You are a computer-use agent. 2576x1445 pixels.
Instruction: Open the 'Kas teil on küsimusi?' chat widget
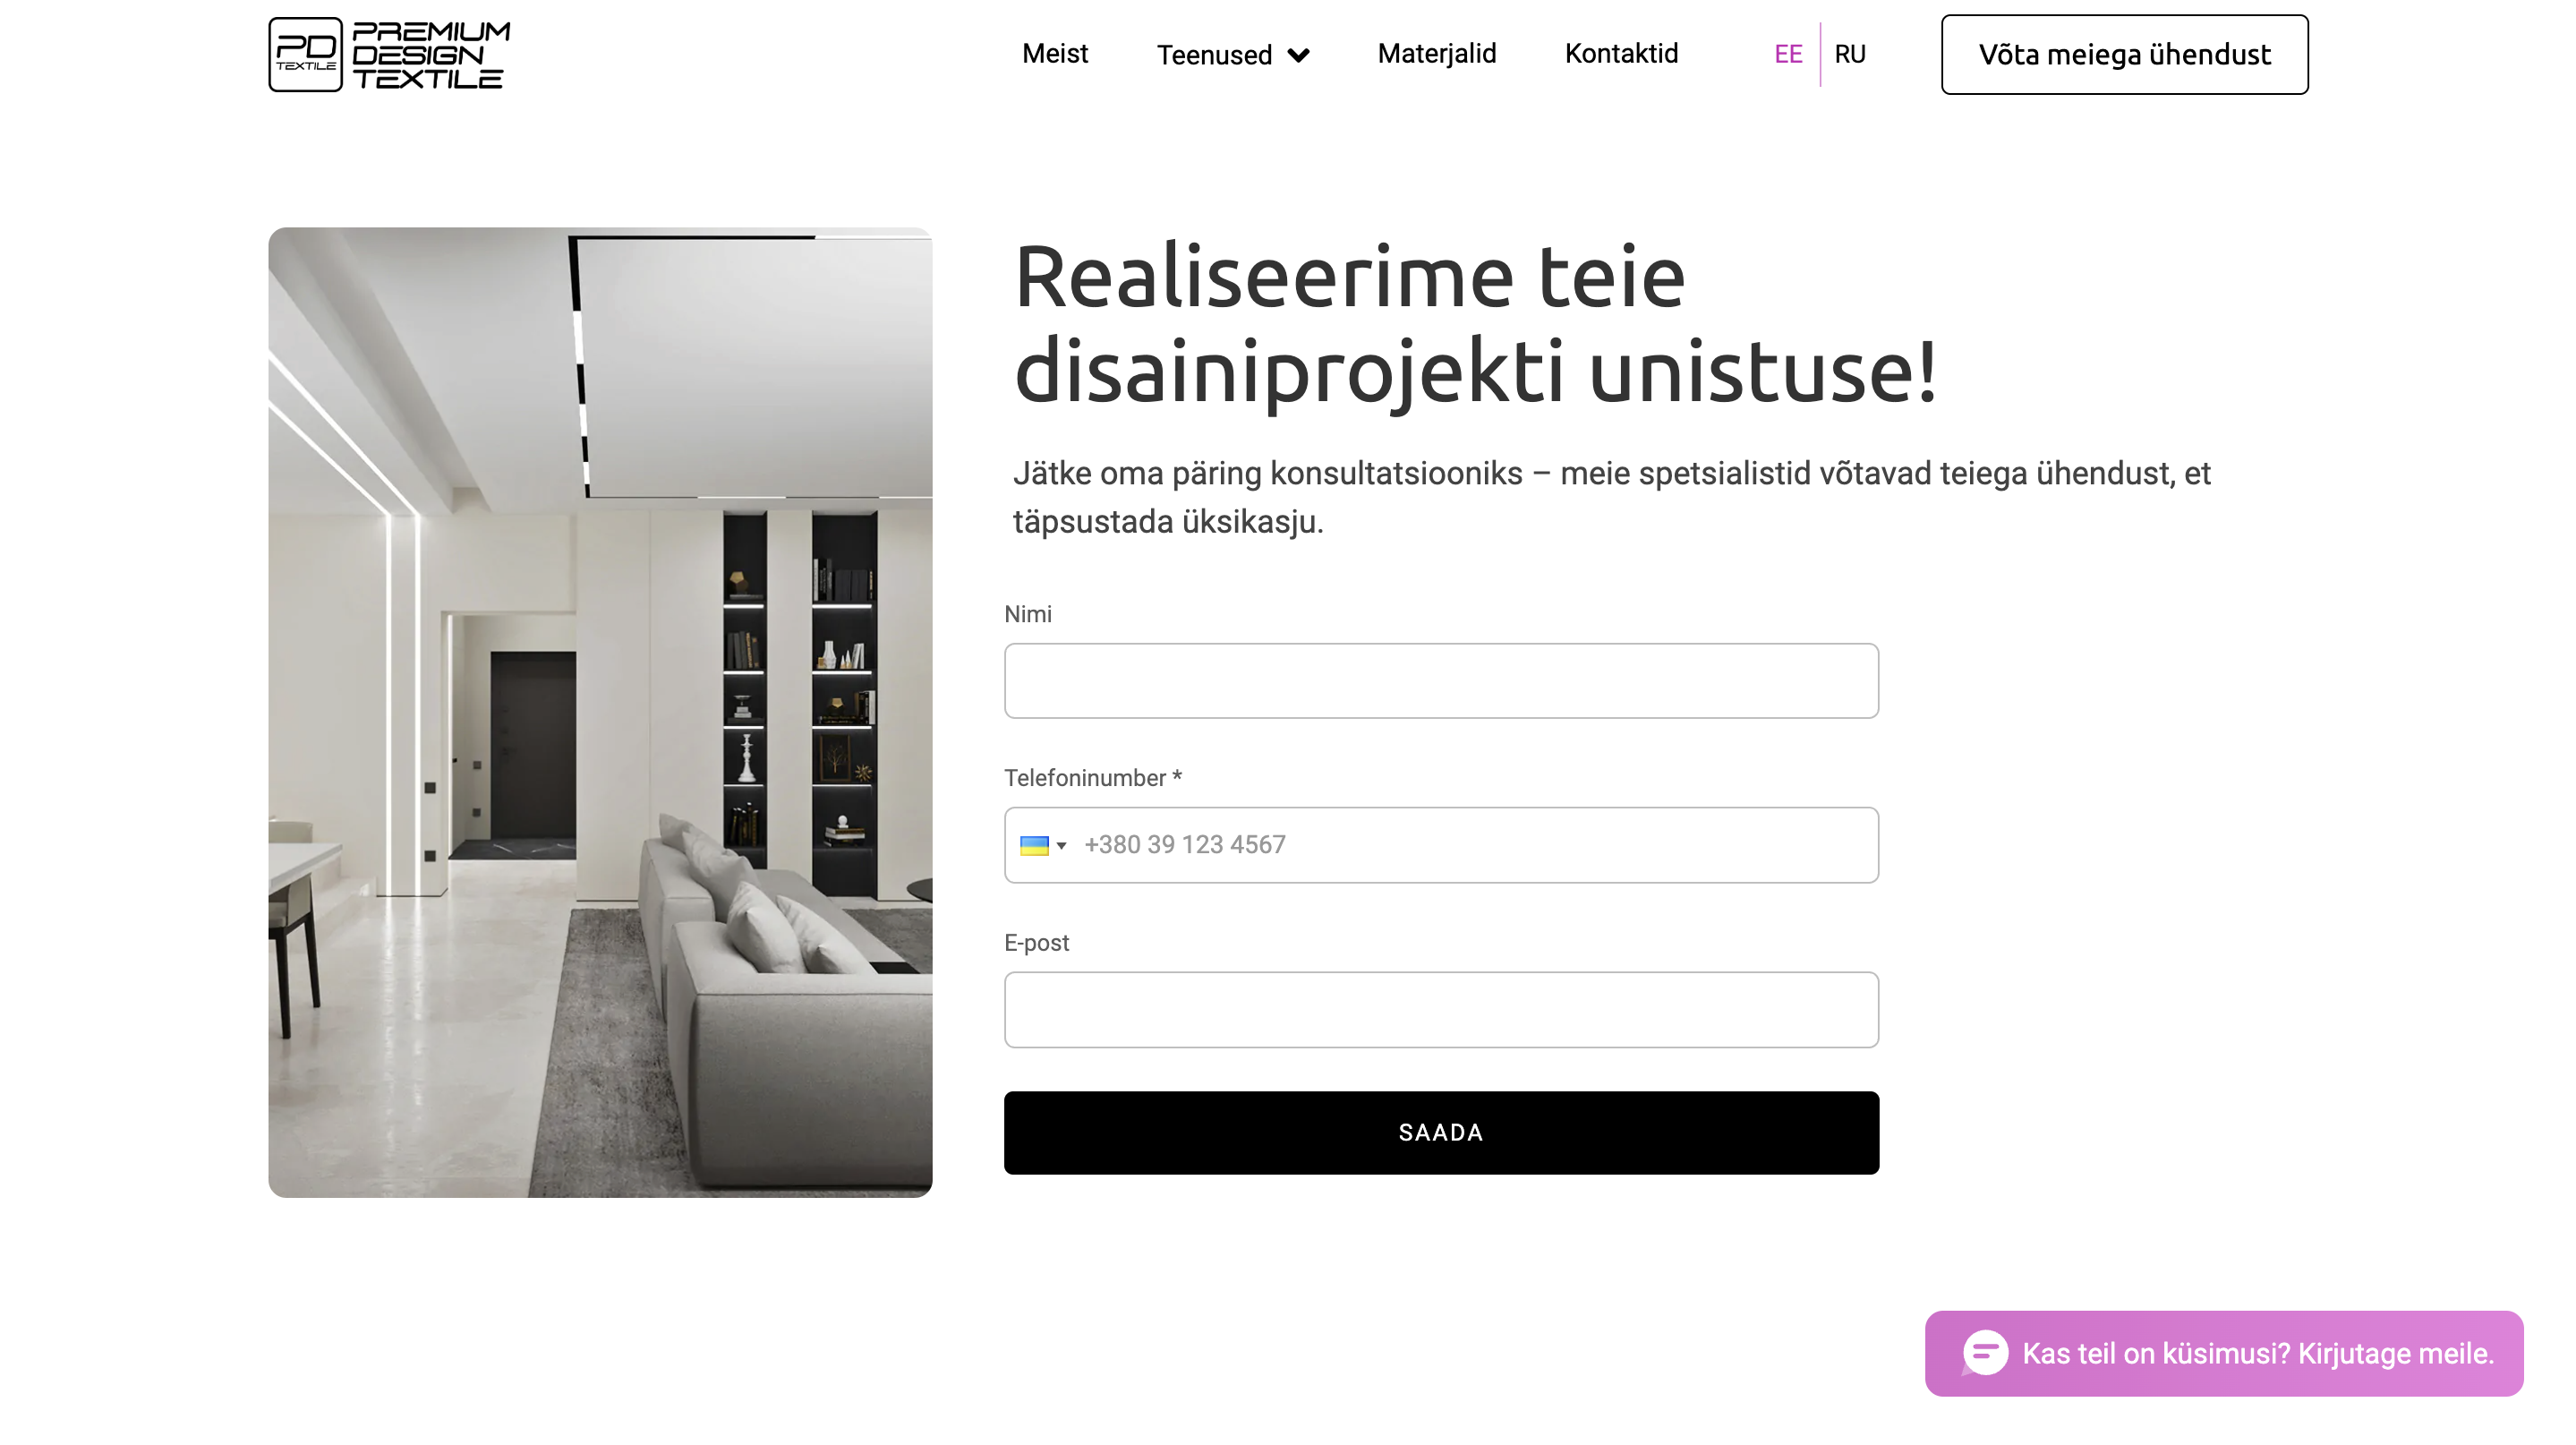2223,1353
